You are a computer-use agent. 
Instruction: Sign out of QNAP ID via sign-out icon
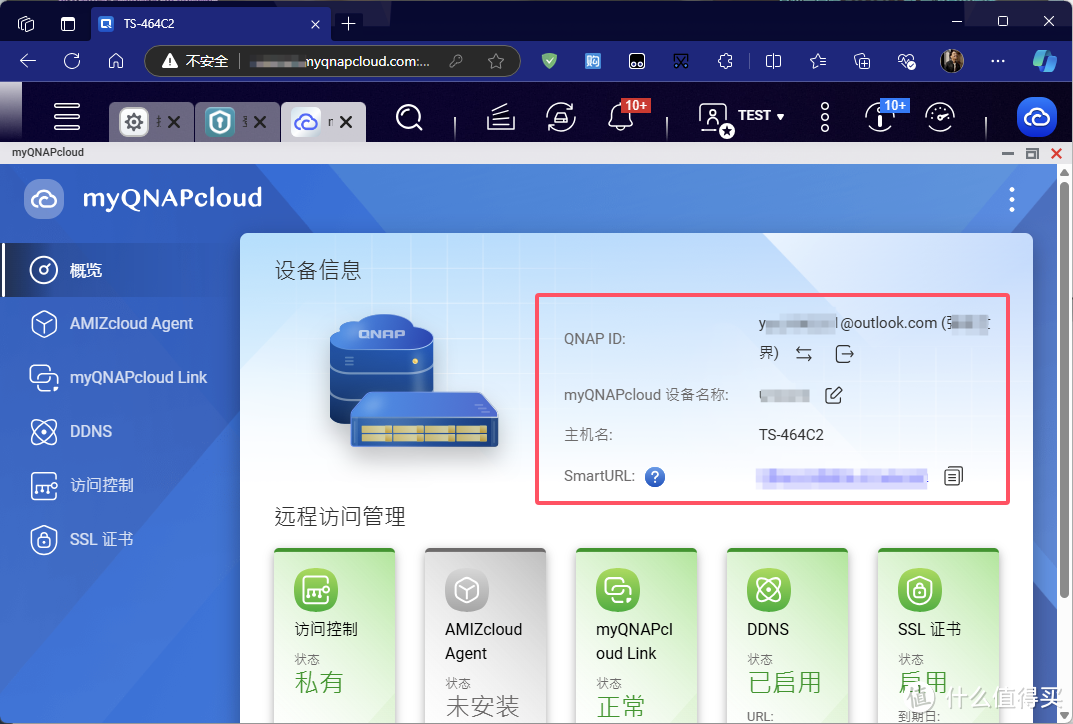click(x=843, y=353)
